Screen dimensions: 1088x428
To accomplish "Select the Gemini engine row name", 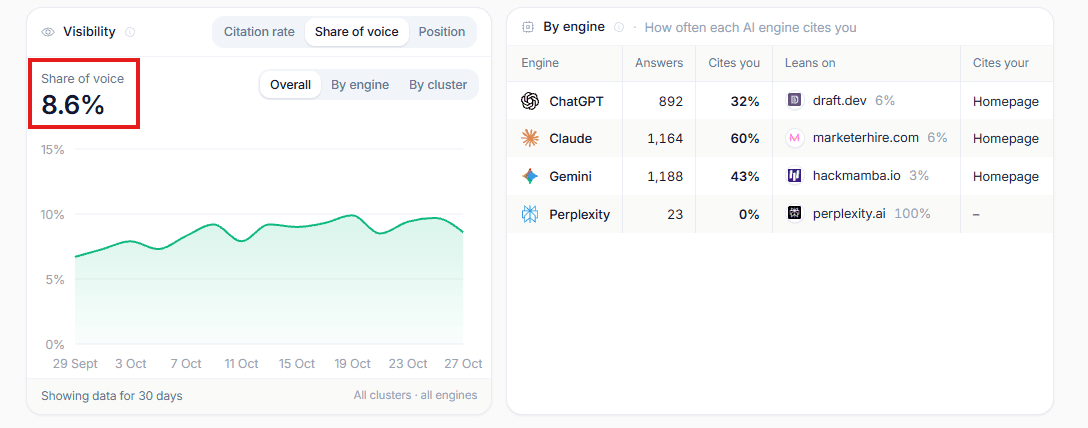I will pyautogui.click(x=570, y=176).
